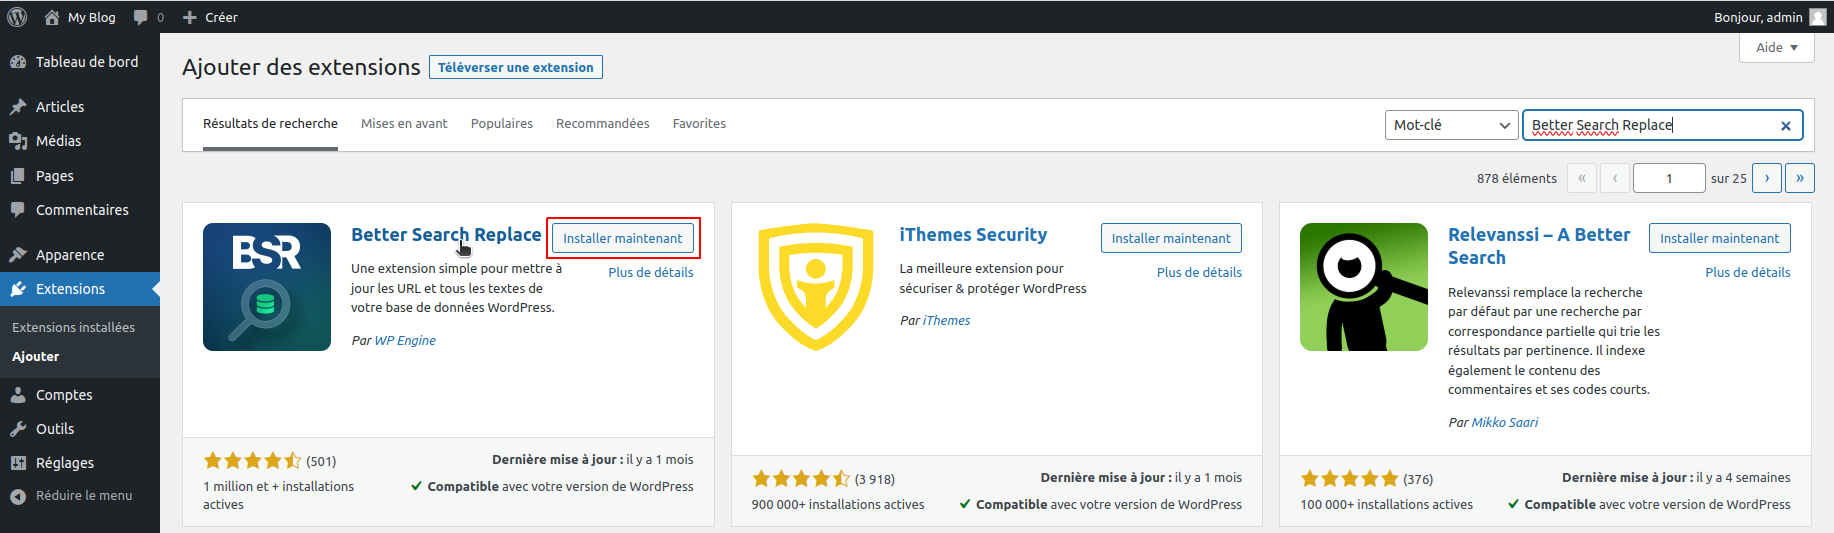Screen dimensions: 1834x533
Task: Click the iThemes Security shield icon
Action: click(815, 287)
